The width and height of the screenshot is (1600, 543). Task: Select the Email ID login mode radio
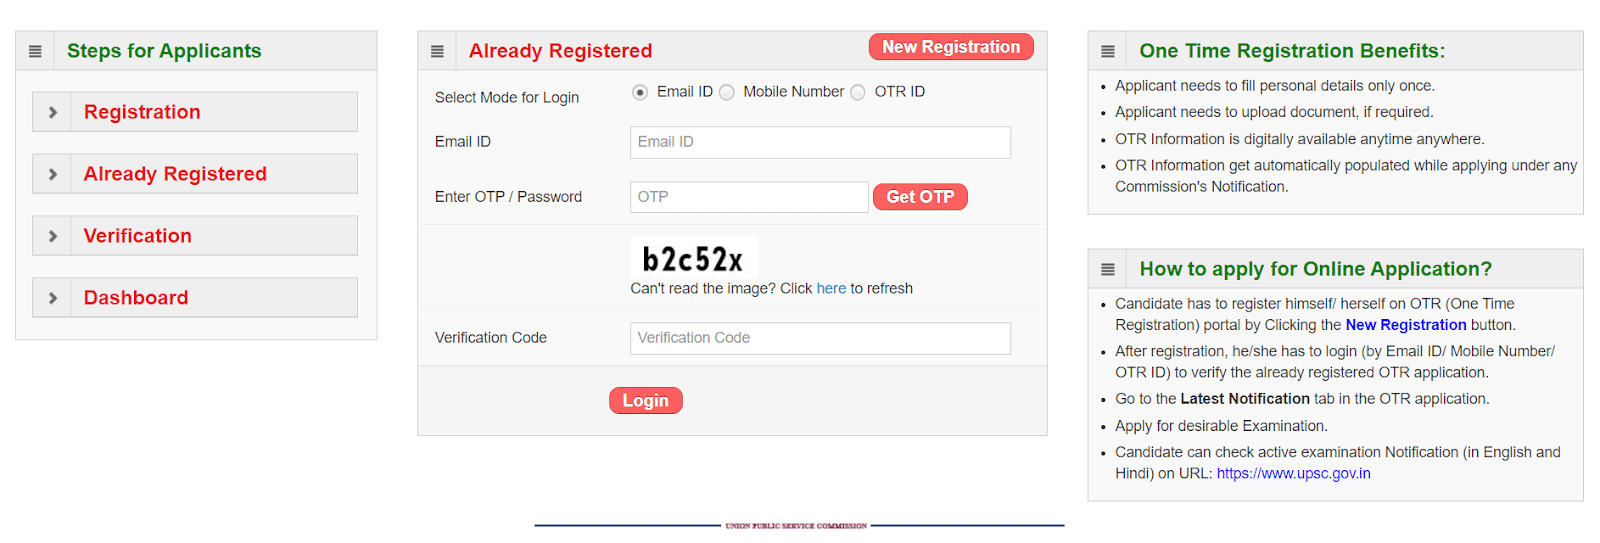click(640, 92)
